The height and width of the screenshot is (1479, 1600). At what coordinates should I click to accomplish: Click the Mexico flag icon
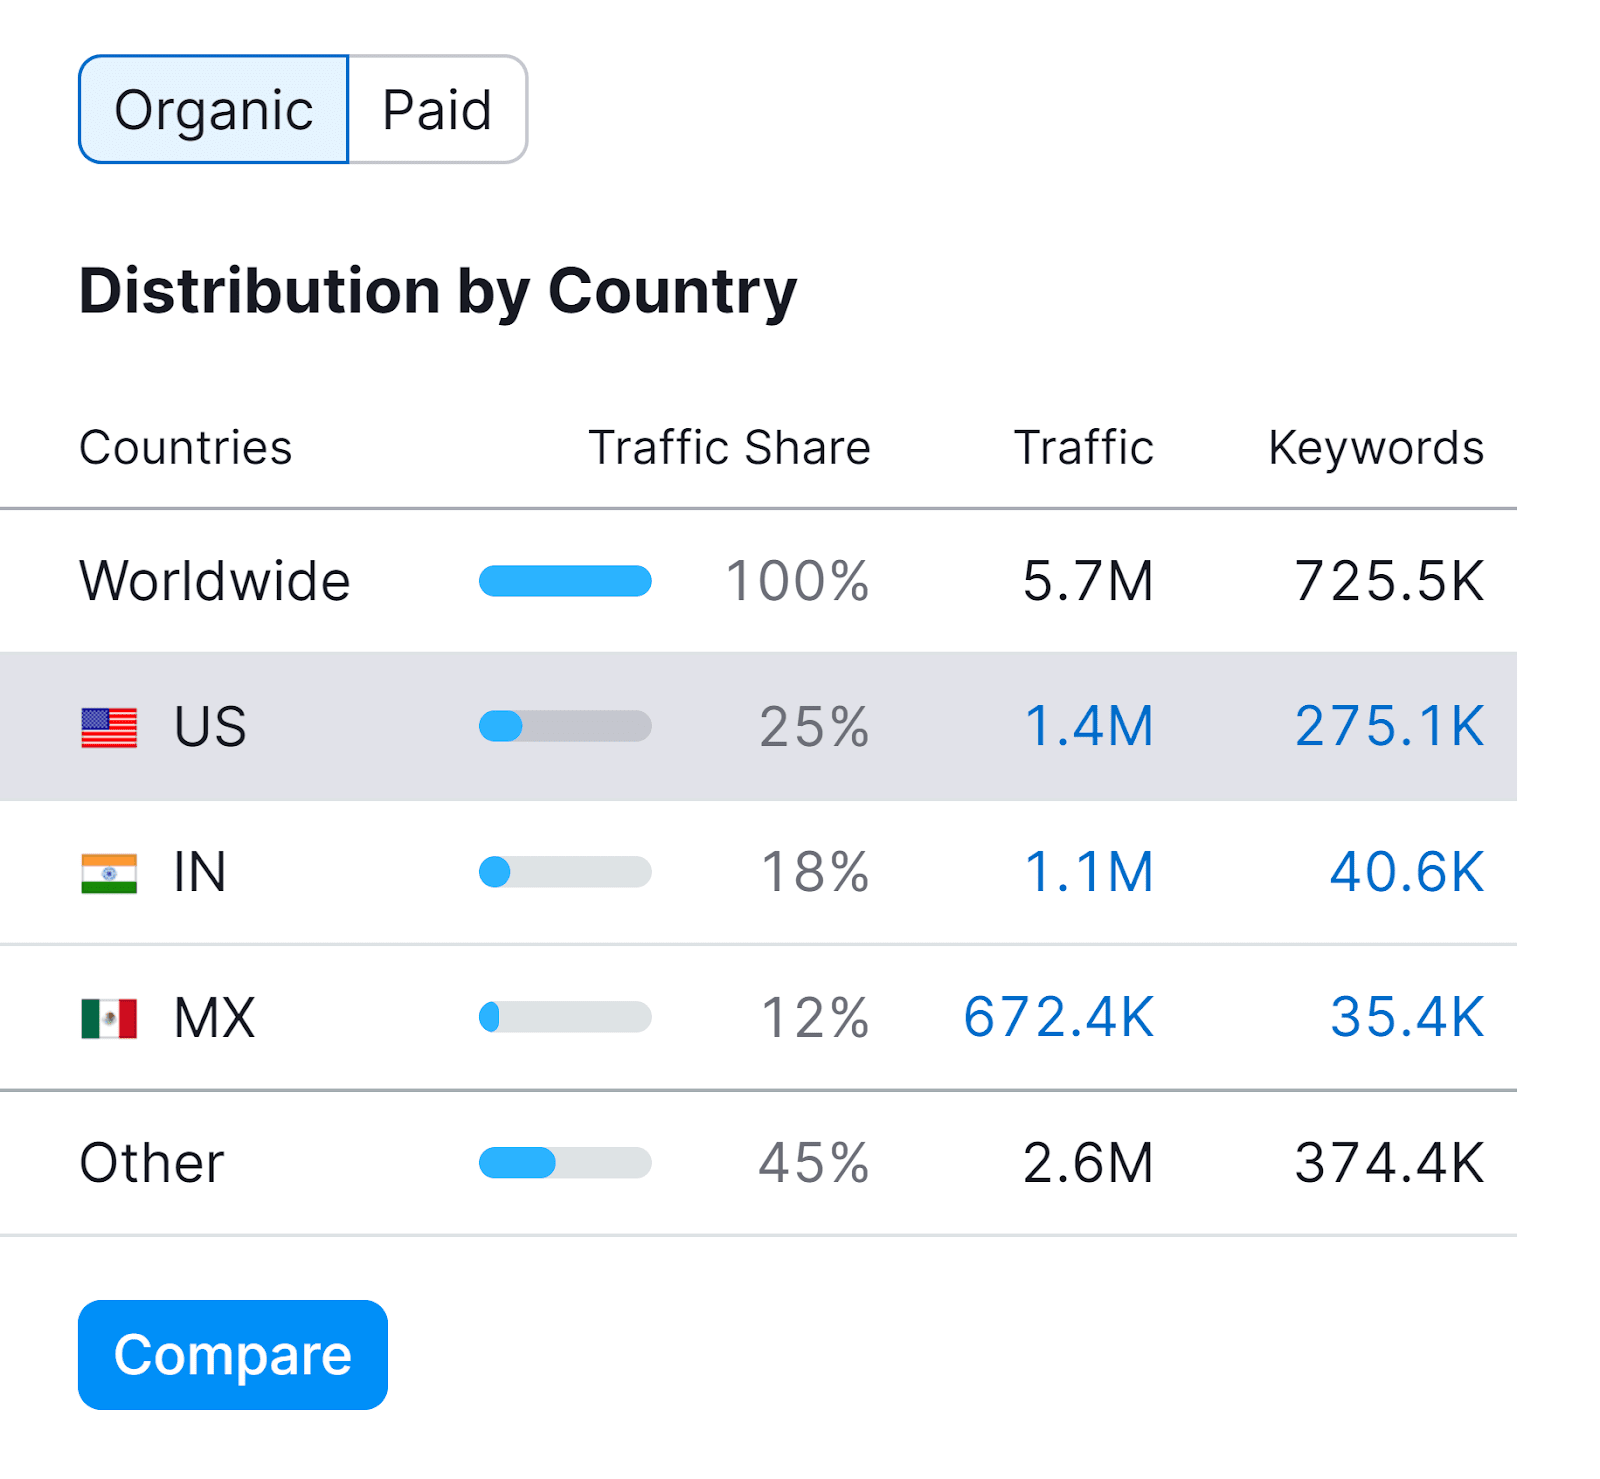coord(108,1017)
